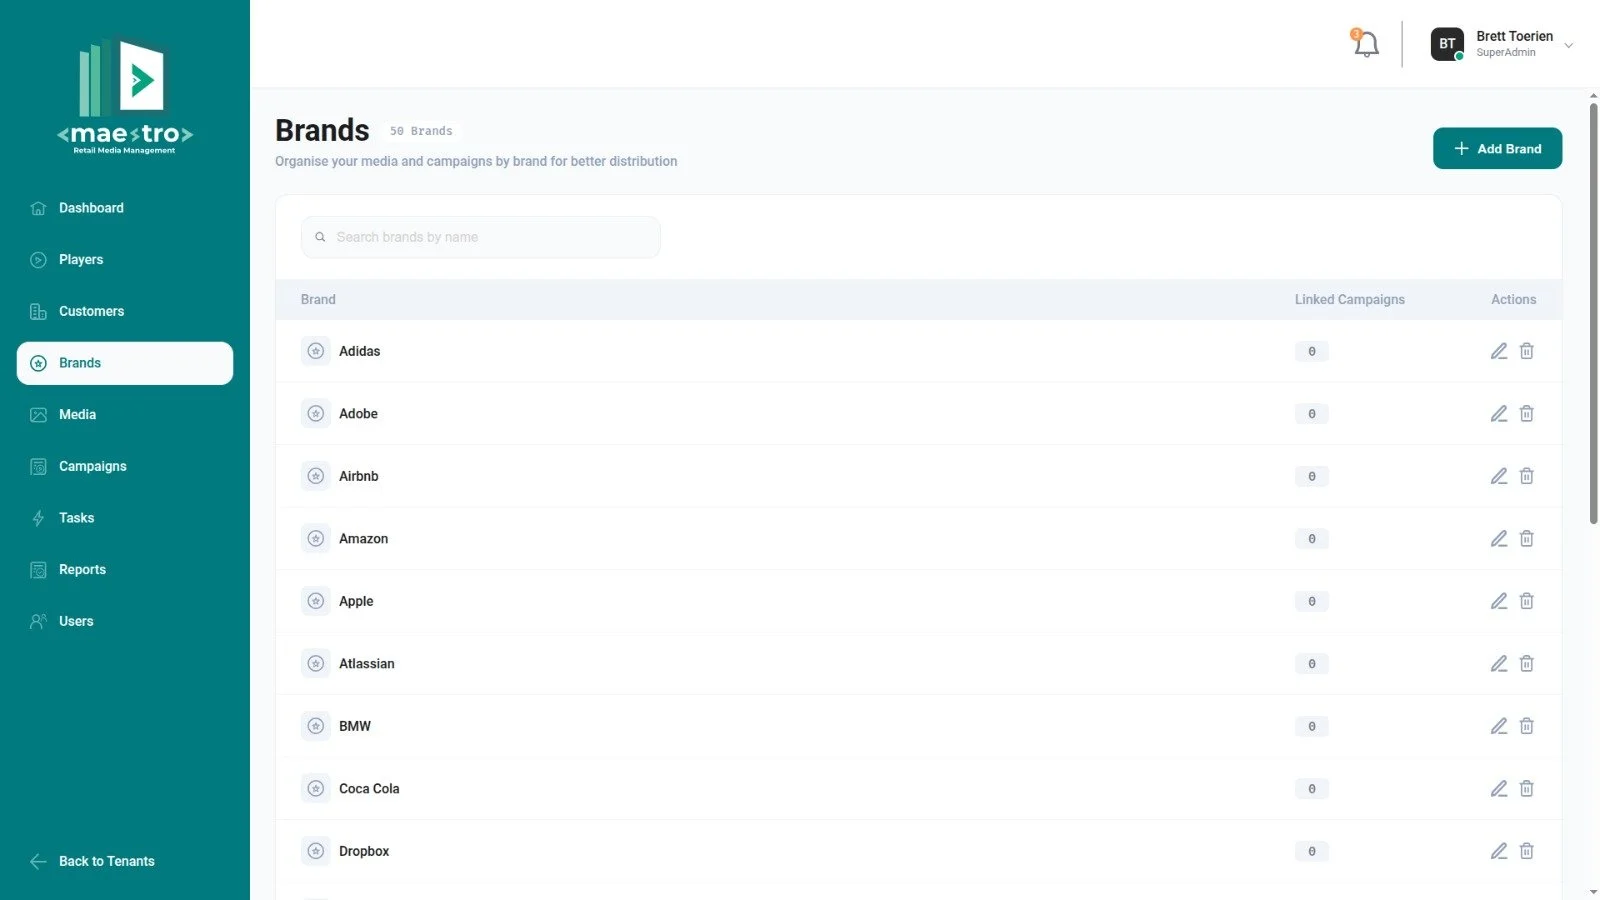Edit the Apple brand
The image size is (1600, 900).
point(1499,601)
